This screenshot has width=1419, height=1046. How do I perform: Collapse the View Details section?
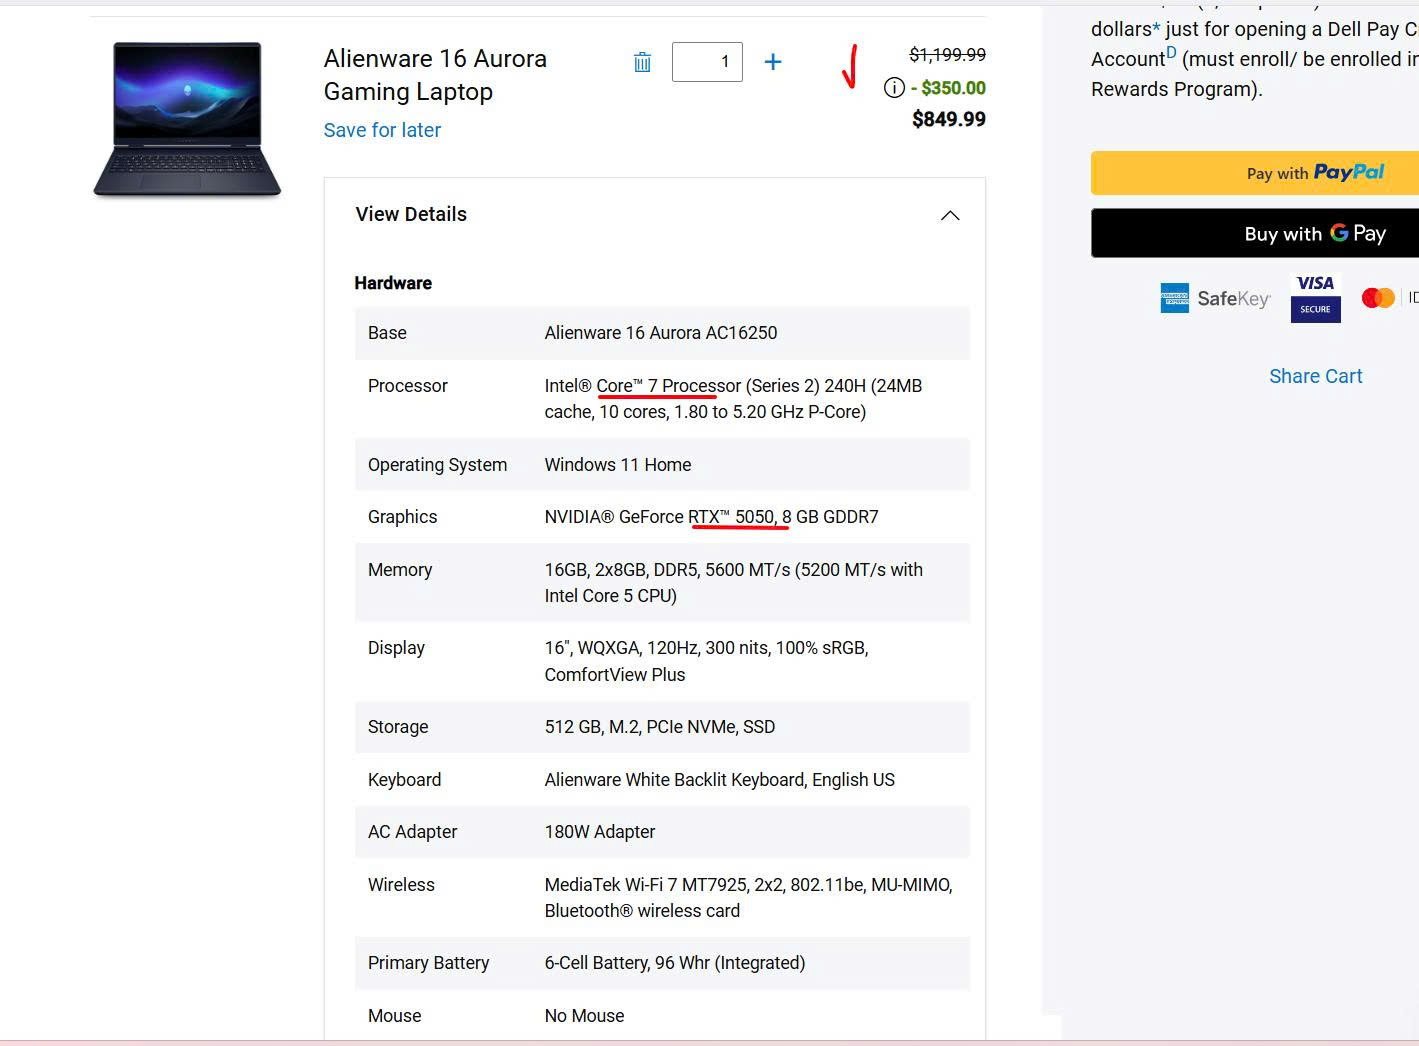pos(949,215)
